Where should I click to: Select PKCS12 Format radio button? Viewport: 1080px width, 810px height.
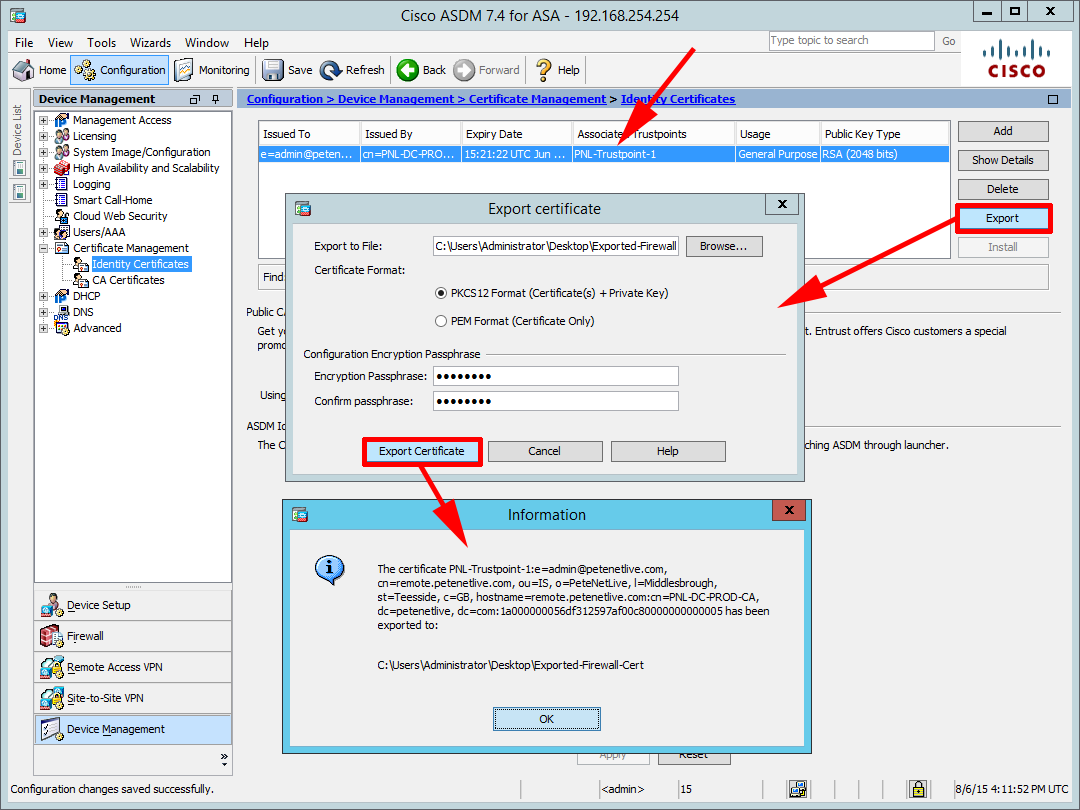(x=441, y=293)
